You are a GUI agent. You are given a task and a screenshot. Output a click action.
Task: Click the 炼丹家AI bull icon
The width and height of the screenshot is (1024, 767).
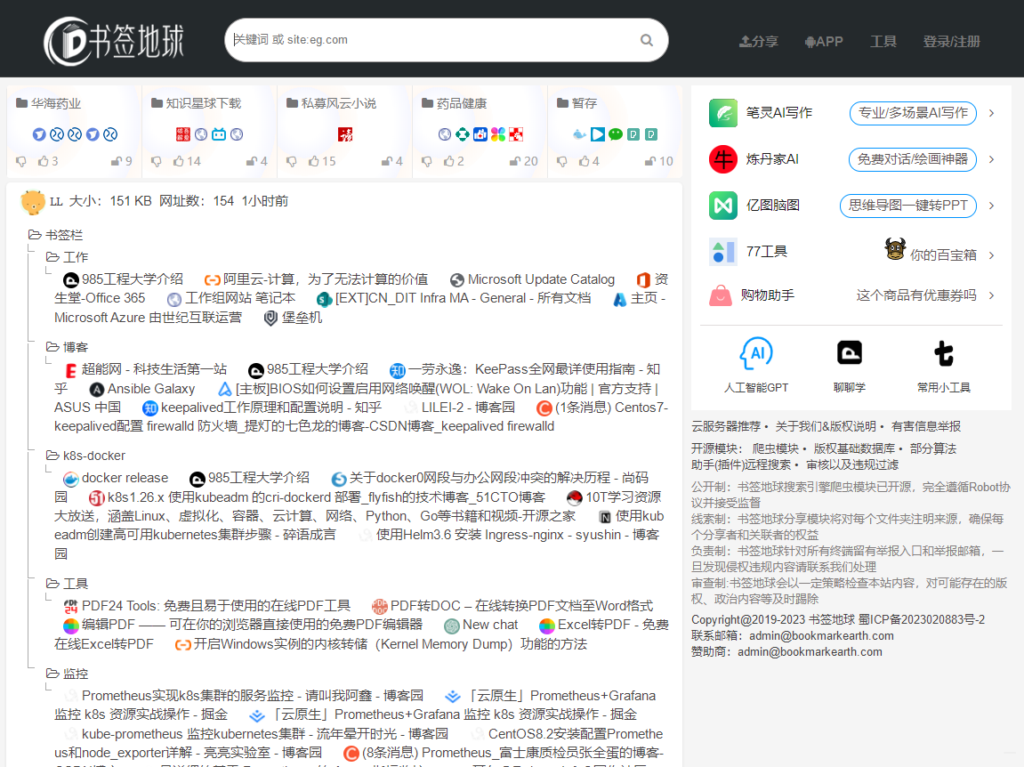pos(722,158)
